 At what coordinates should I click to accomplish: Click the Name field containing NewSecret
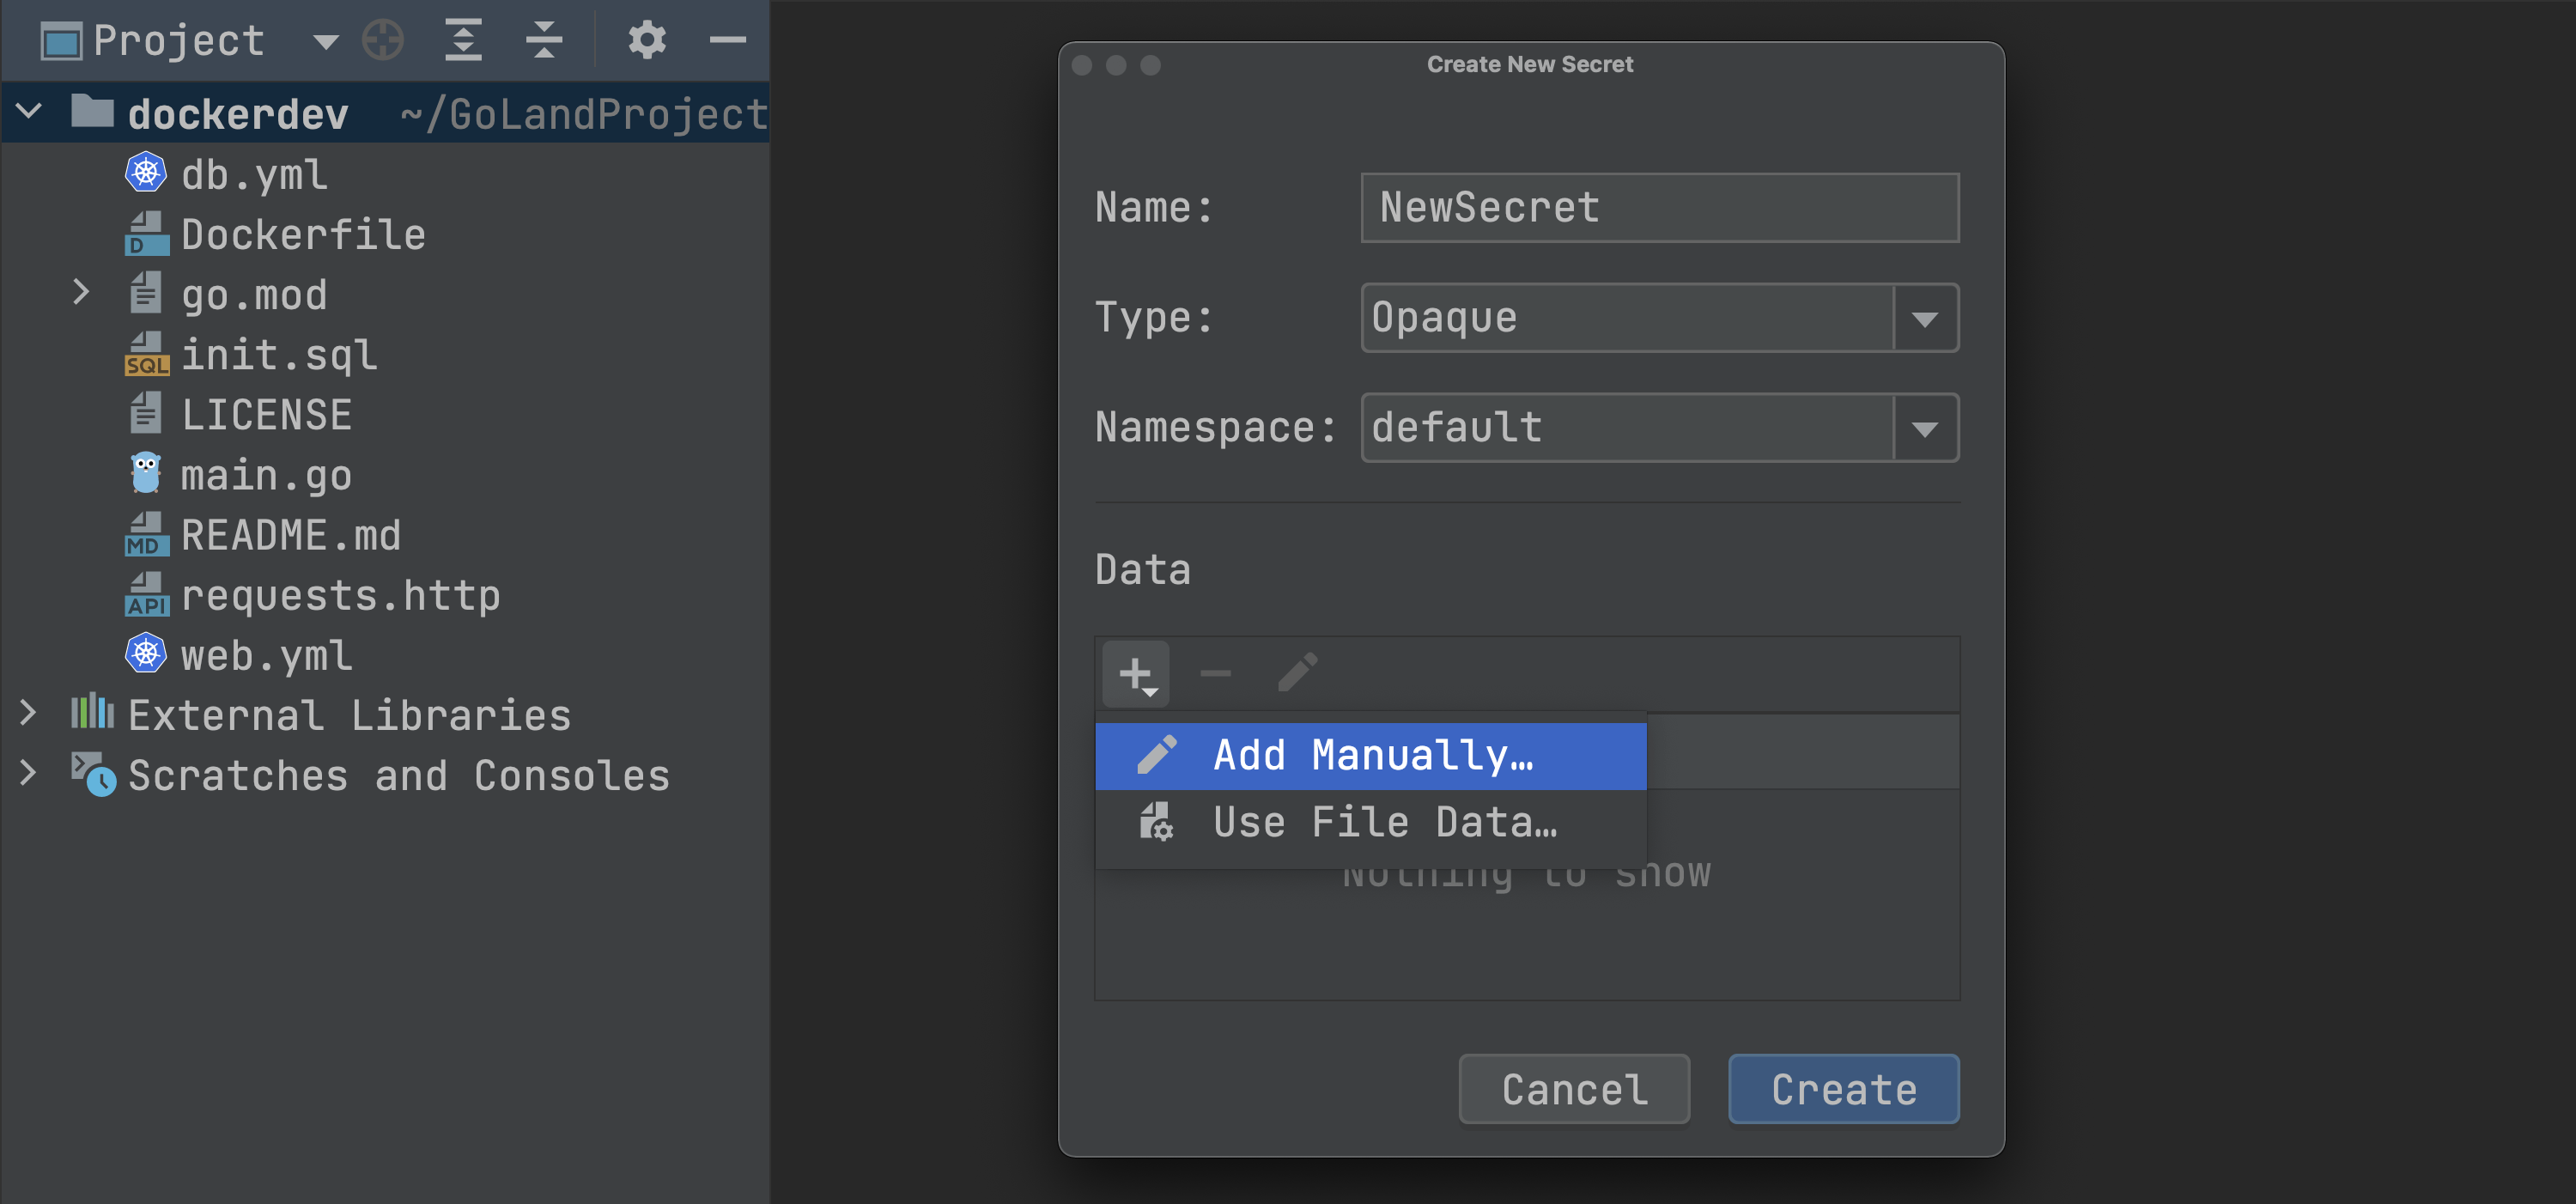pos(1659,208)
